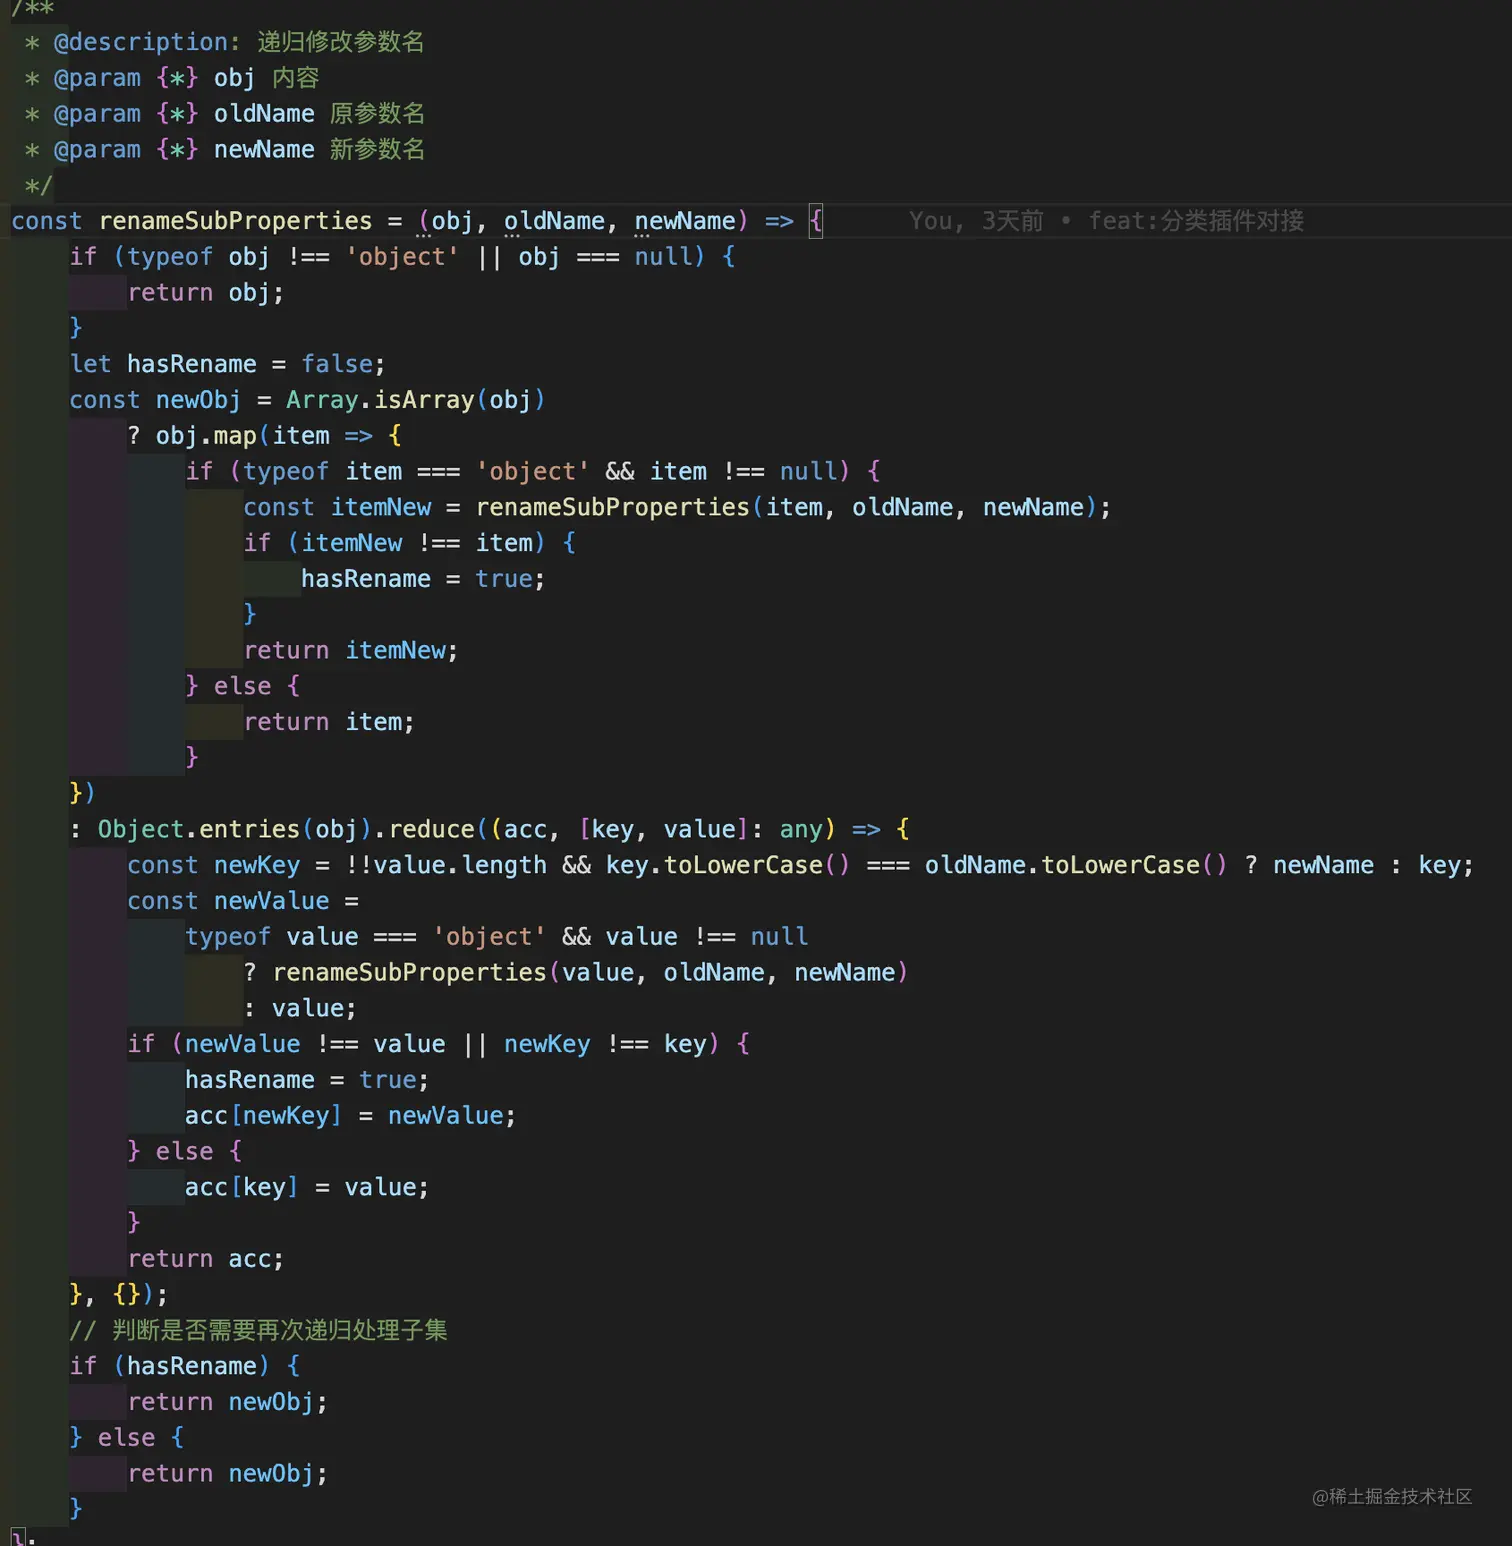The height and width of the screenshot is (1546, 1512).
Task: Click '@param {*} oldName 原参数名' doc line
Action: [224, 114]
